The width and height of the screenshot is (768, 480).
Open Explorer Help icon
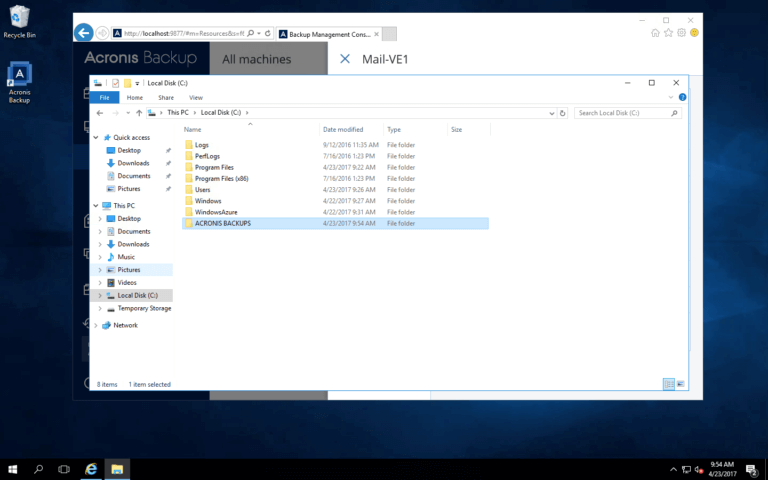pos(682,97)
